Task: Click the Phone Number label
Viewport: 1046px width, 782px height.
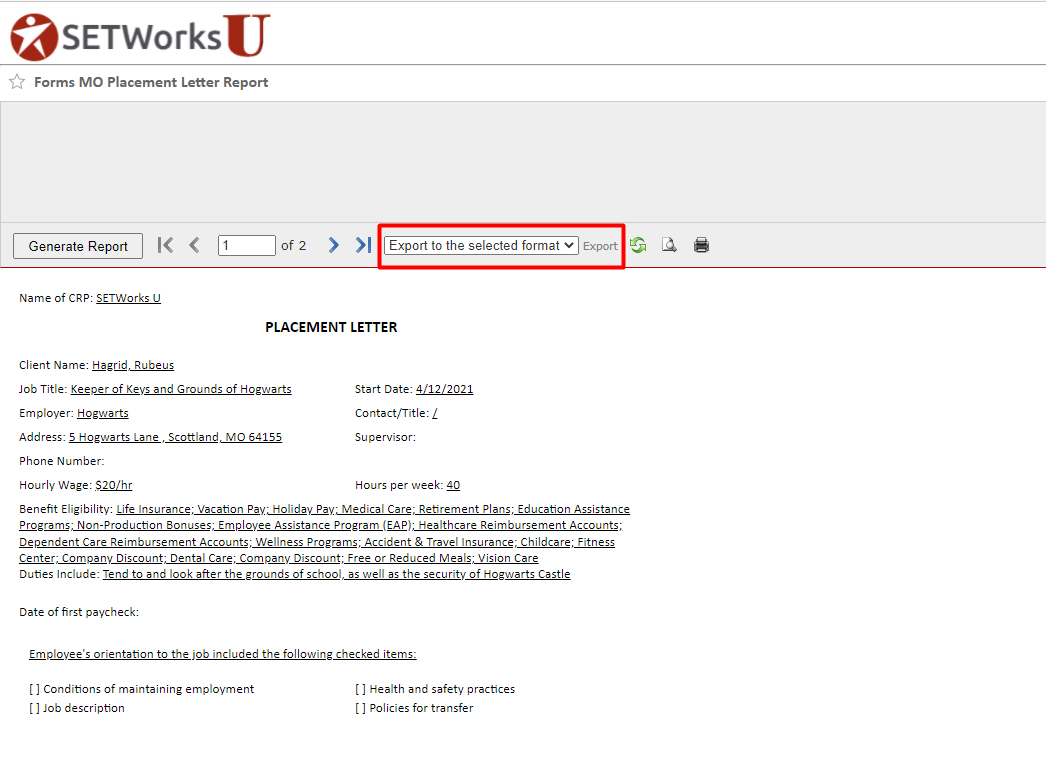Action: (61, 461)
